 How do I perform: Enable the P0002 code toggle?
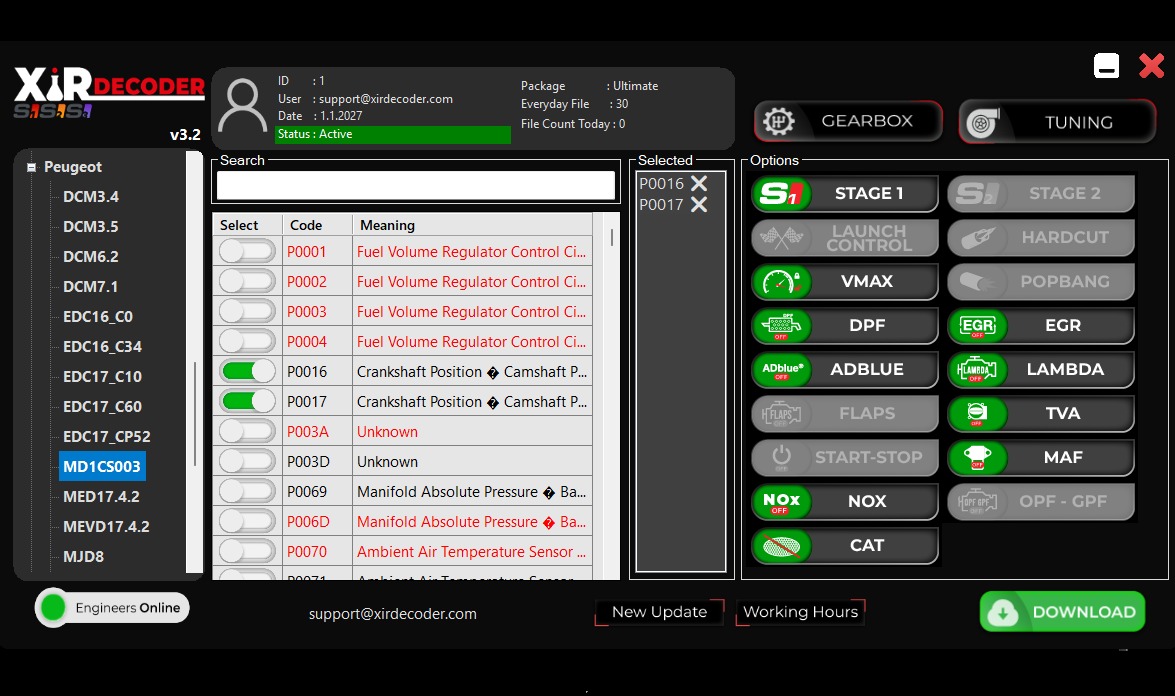[x=247, y=281]
